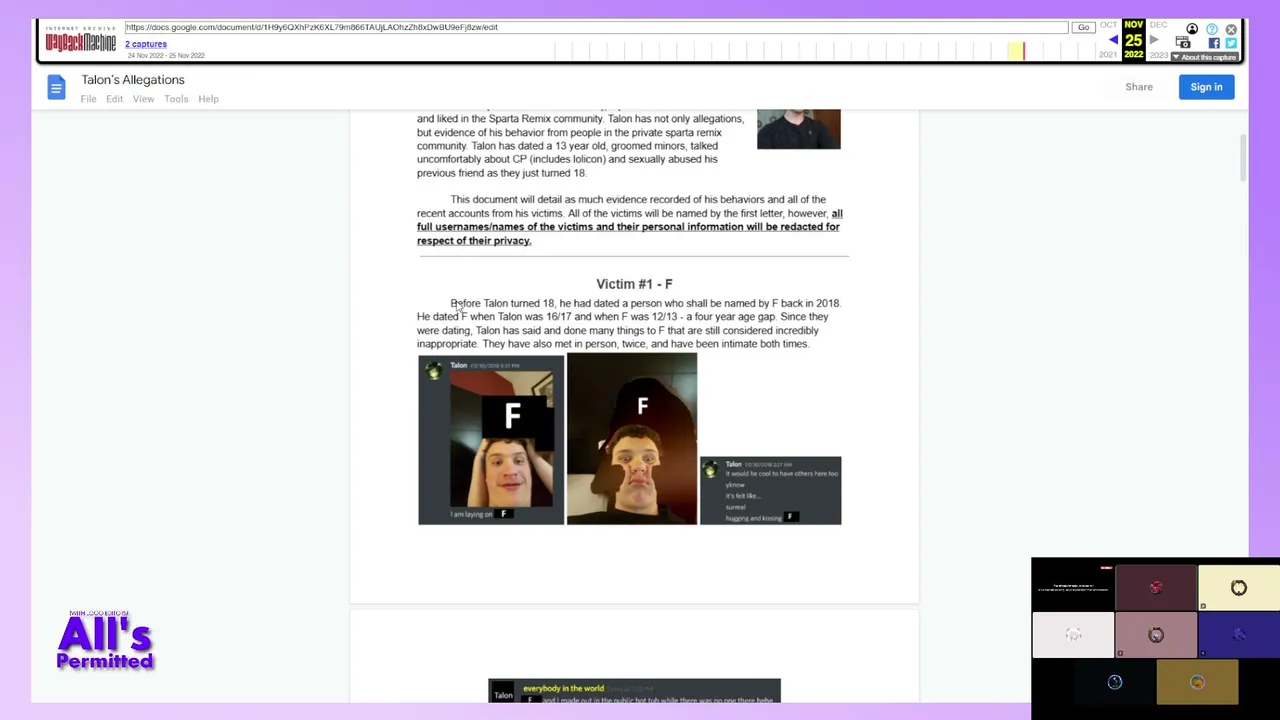1280x720 pixels.
Task: Click the Talon's Allegations document title
Action: [x=133, y=80]
